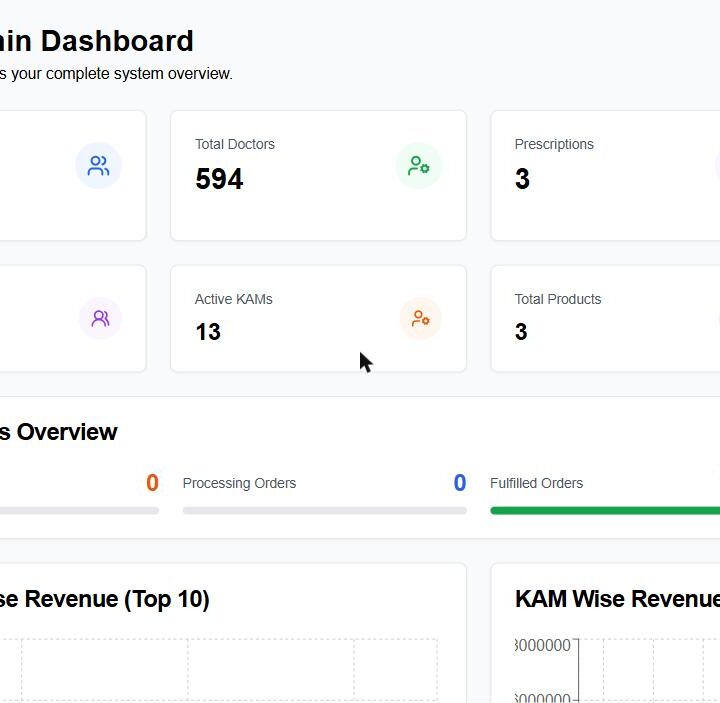Click the green Fulfilled Orders progress bar
The width and height of the screenshot is (720, 703).
click(605, 511)
